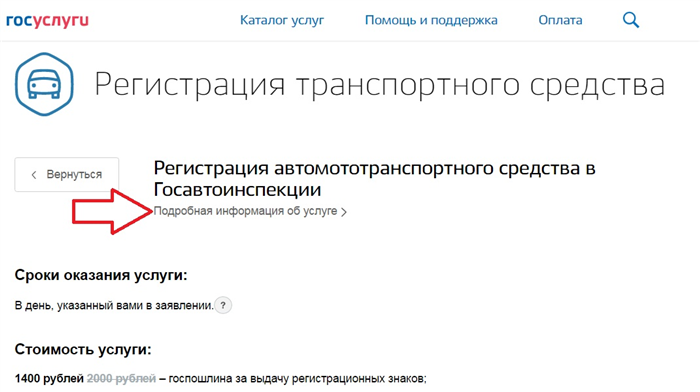Click the госпошлина за выдачу регистрационных знаков text
Screen dimensions: 700x392
(x=297, y=379)
